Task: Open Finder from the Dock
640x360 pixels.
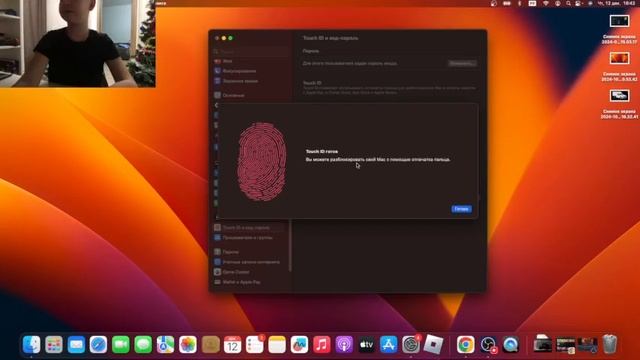Action: click(x=31, y=344)
